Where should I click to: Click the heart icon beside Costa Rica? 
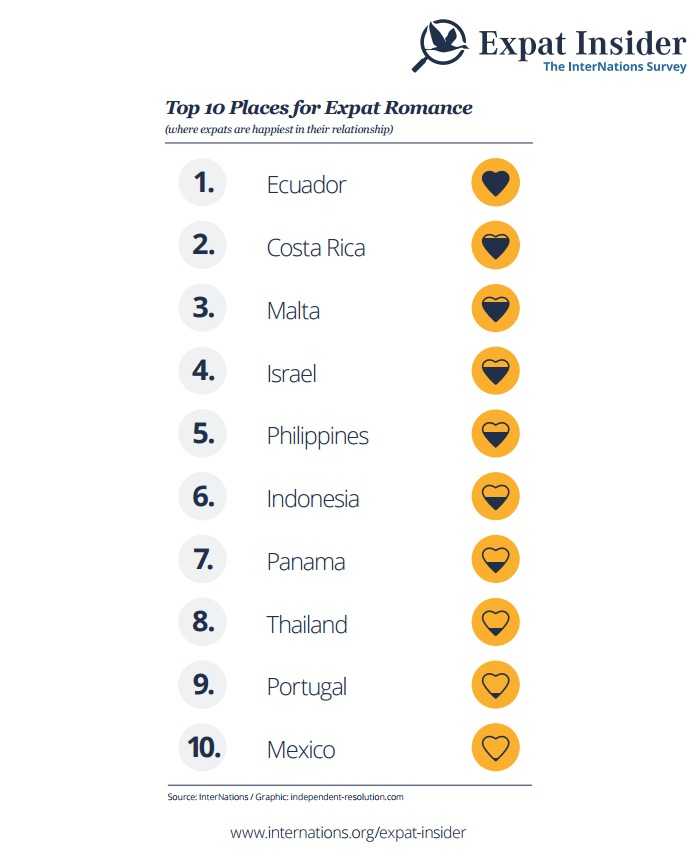click(495, 246)
